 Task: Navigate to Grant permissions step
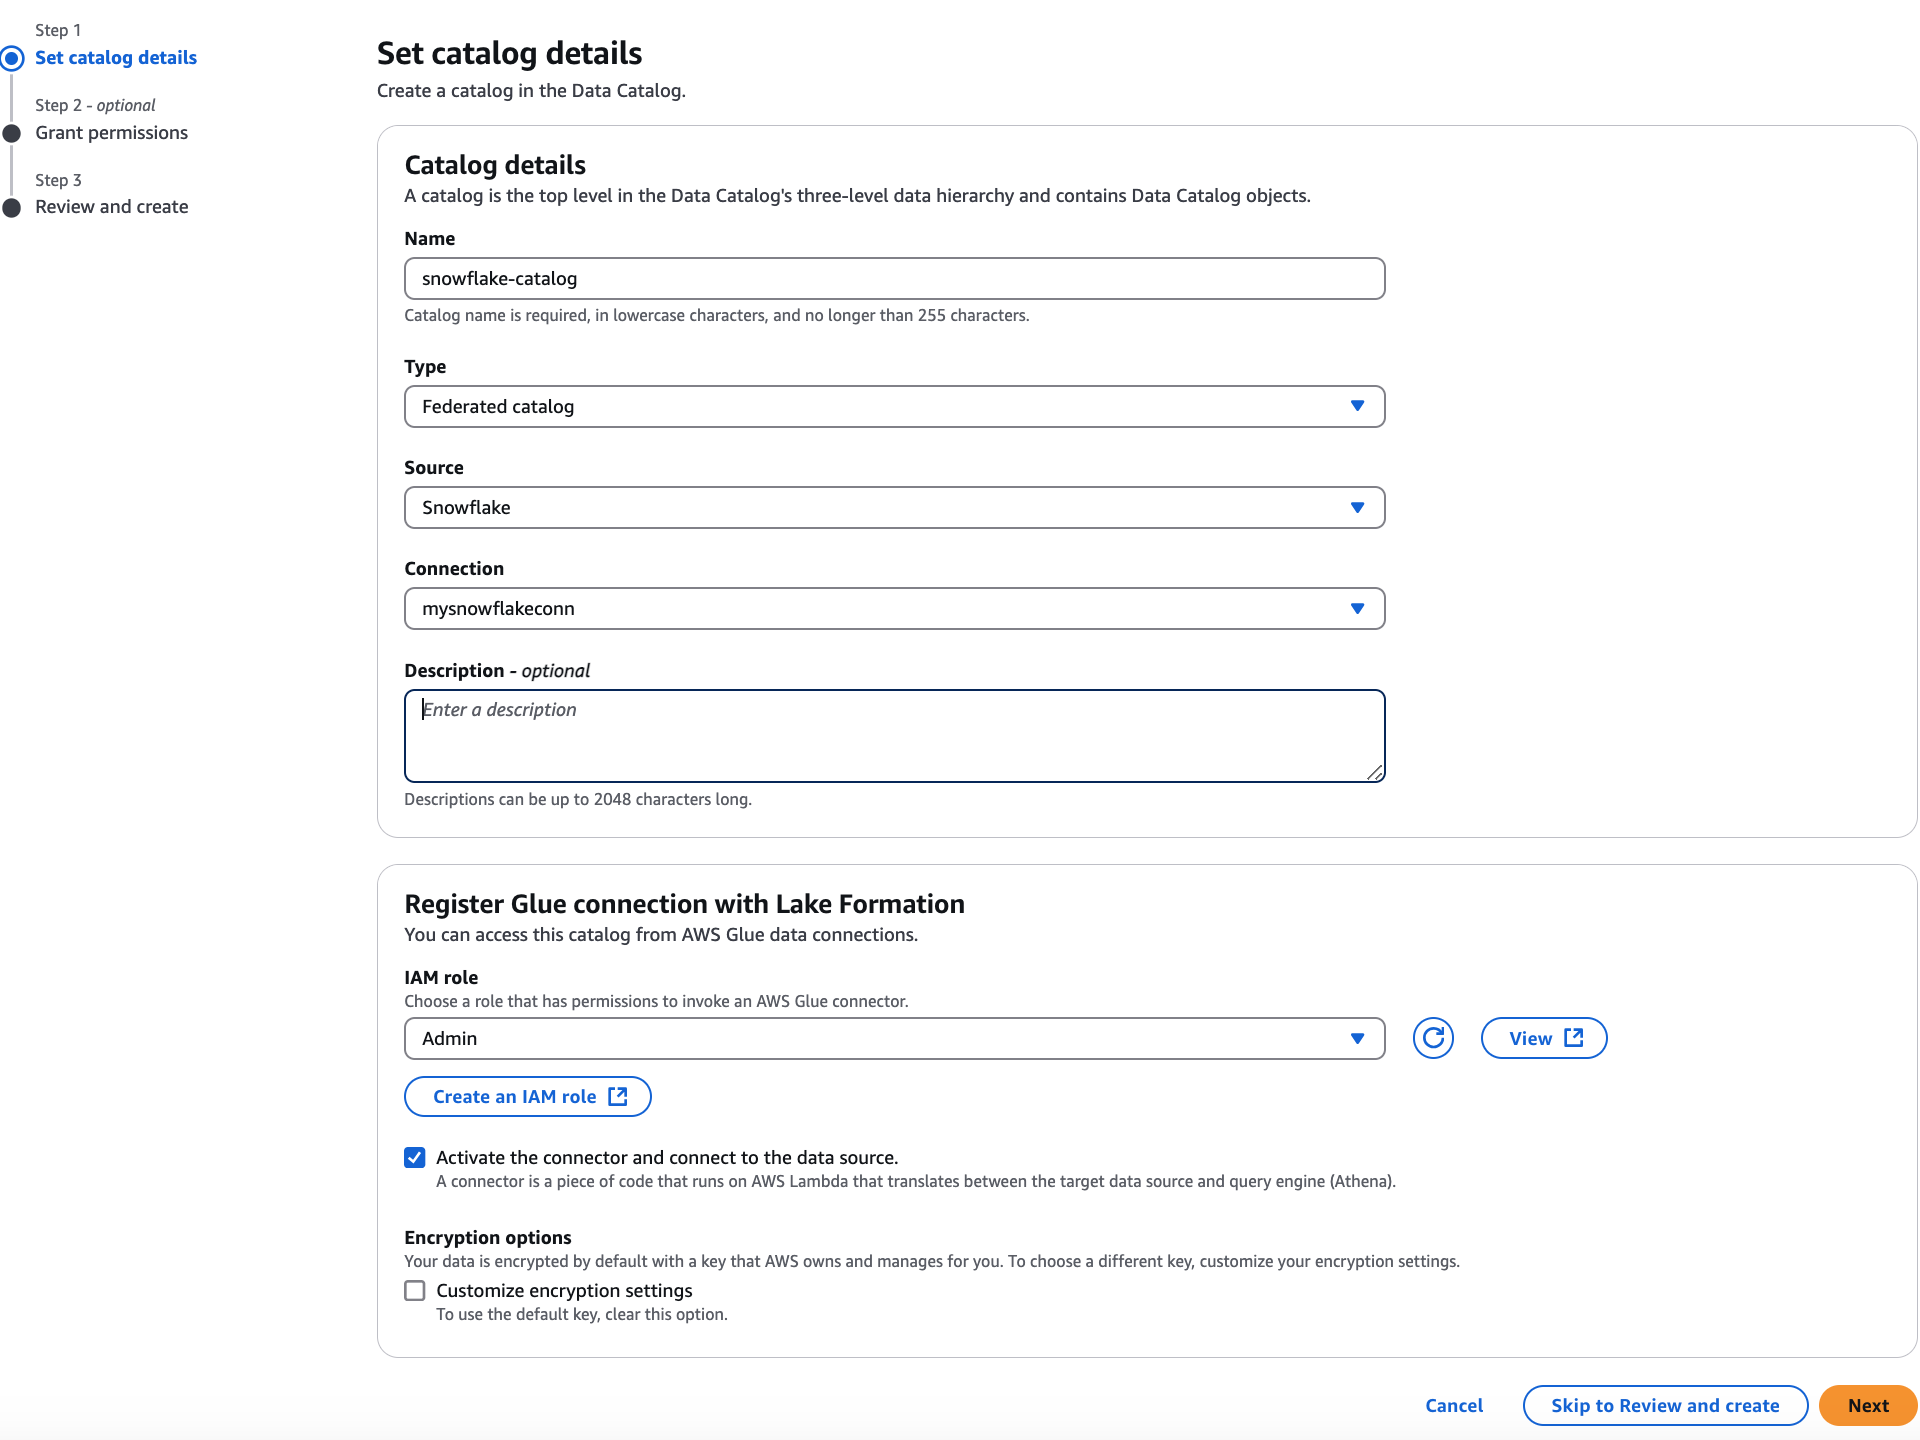pyautogui.click(x=111, y=132)
